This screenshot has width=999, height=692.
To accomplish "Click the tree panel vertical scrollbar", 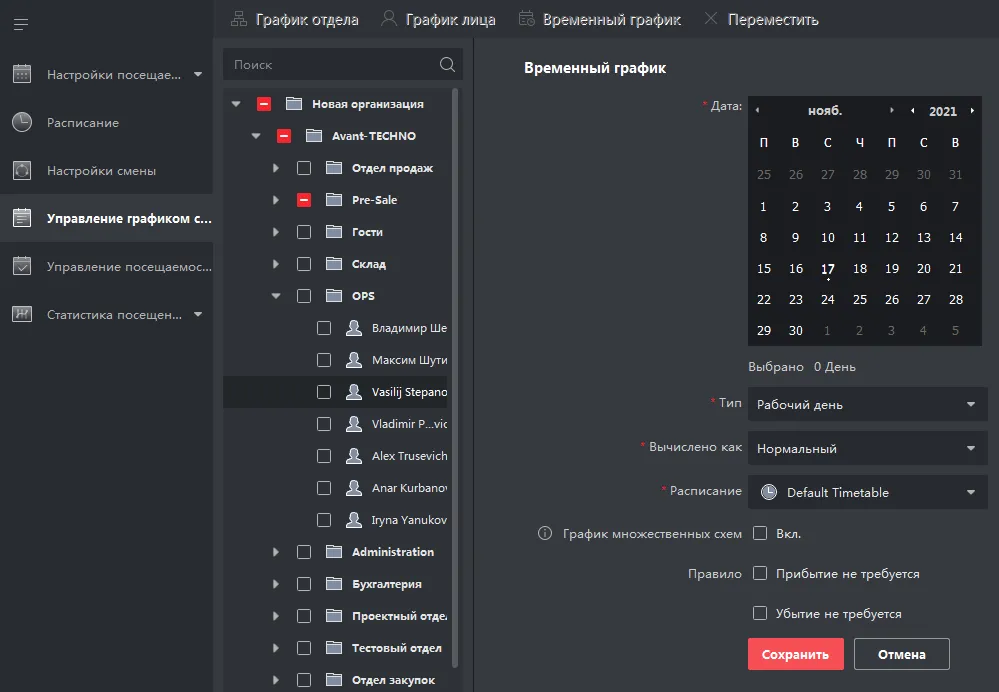I will pyautogui.click(x=456, y=380).
